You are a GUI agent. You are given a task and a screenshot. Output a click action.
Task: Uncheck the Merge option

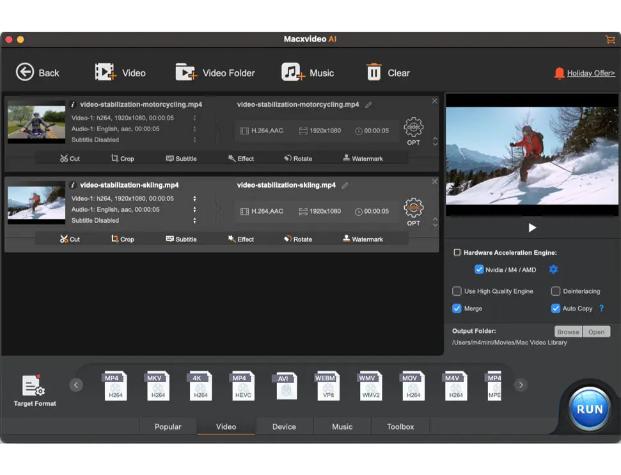(x=457, y=308)
